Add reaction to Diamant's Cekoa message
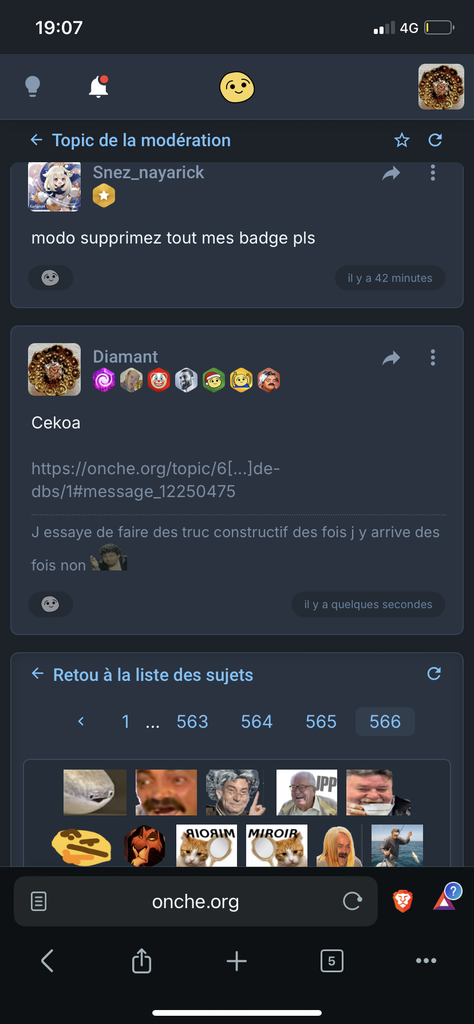This screenshot has width=474, height=1024. [x=50, y=604]
